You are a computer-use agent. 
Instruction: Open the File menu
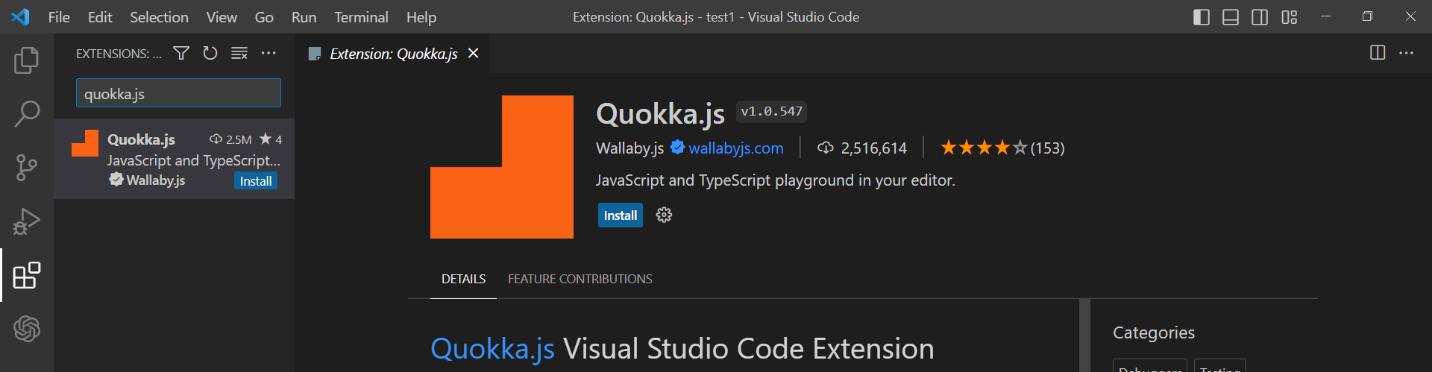pos(59,17)
